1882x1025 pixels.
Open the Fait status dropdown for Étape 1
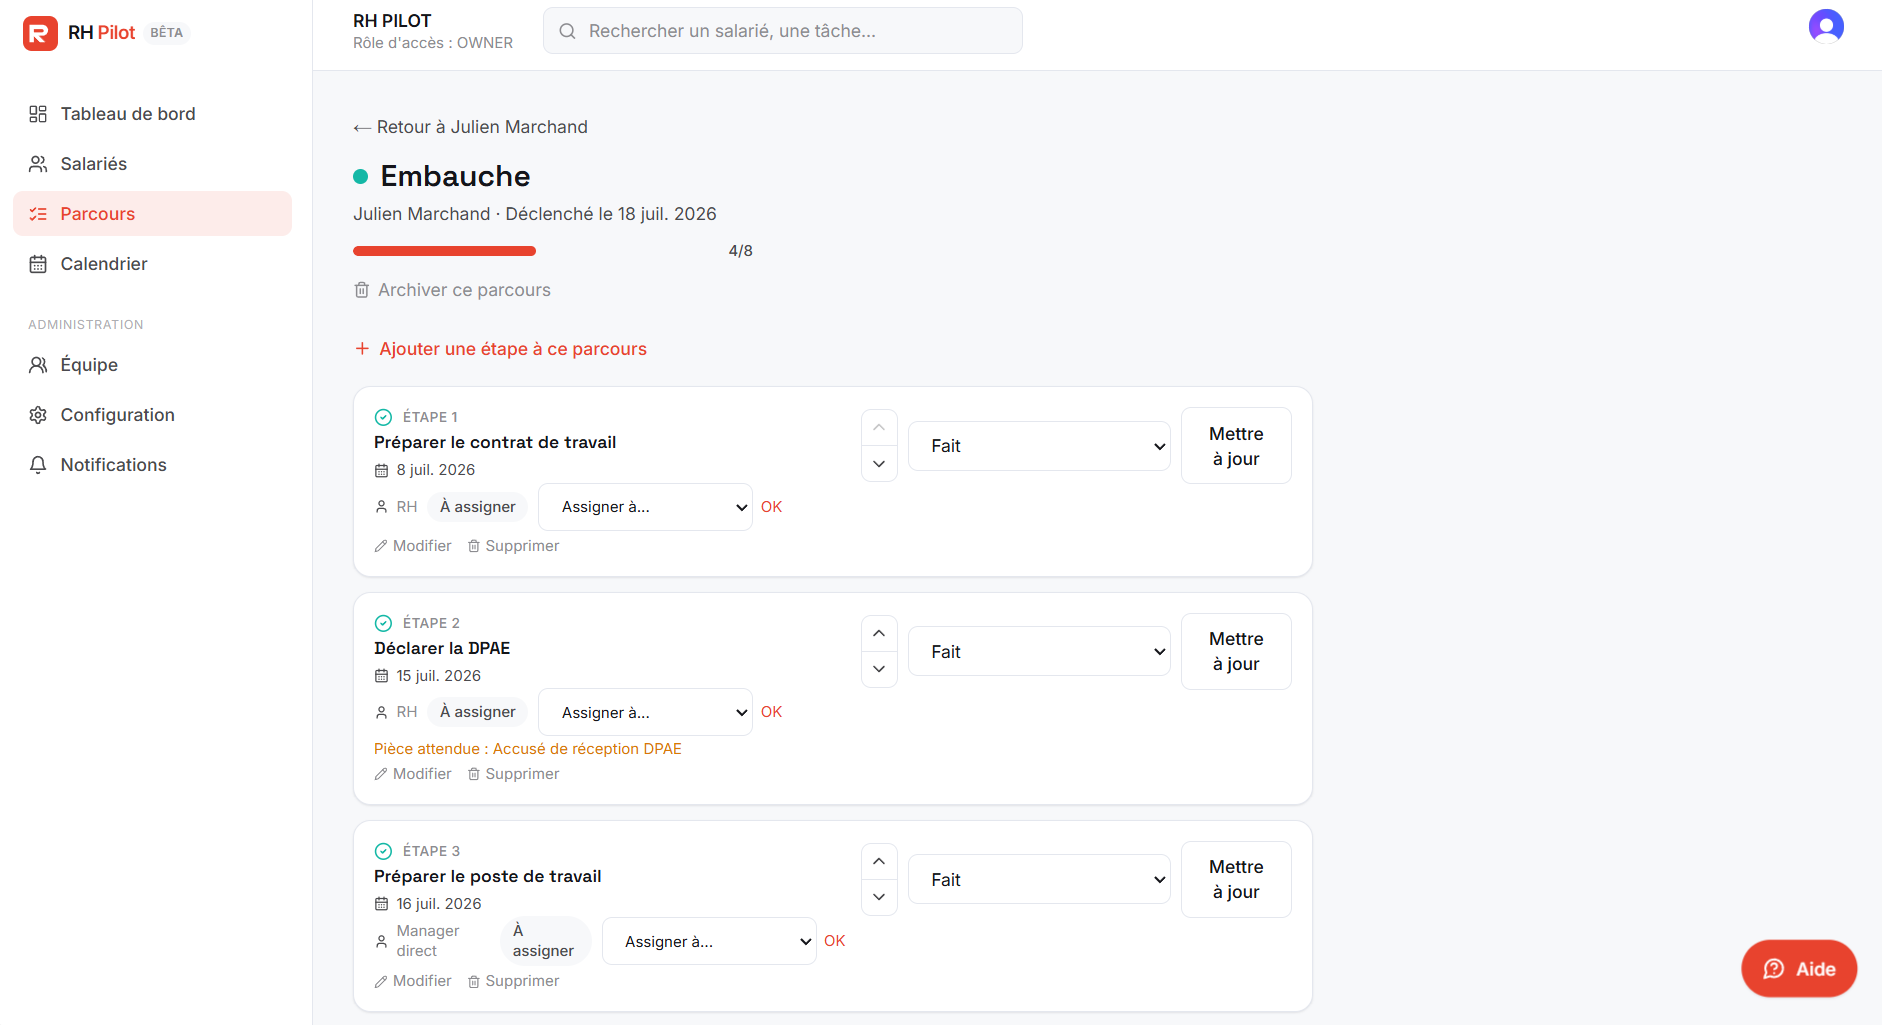coord(1039,446)
